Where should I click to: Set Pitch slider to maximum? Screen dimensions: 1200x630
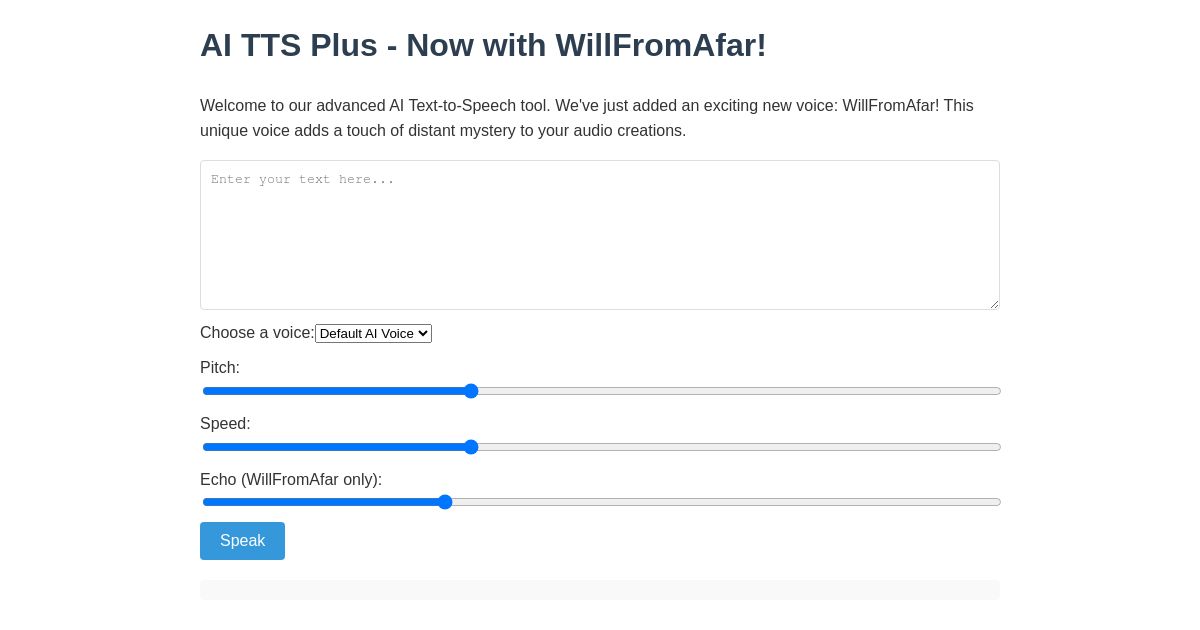[x=995, y=391]
